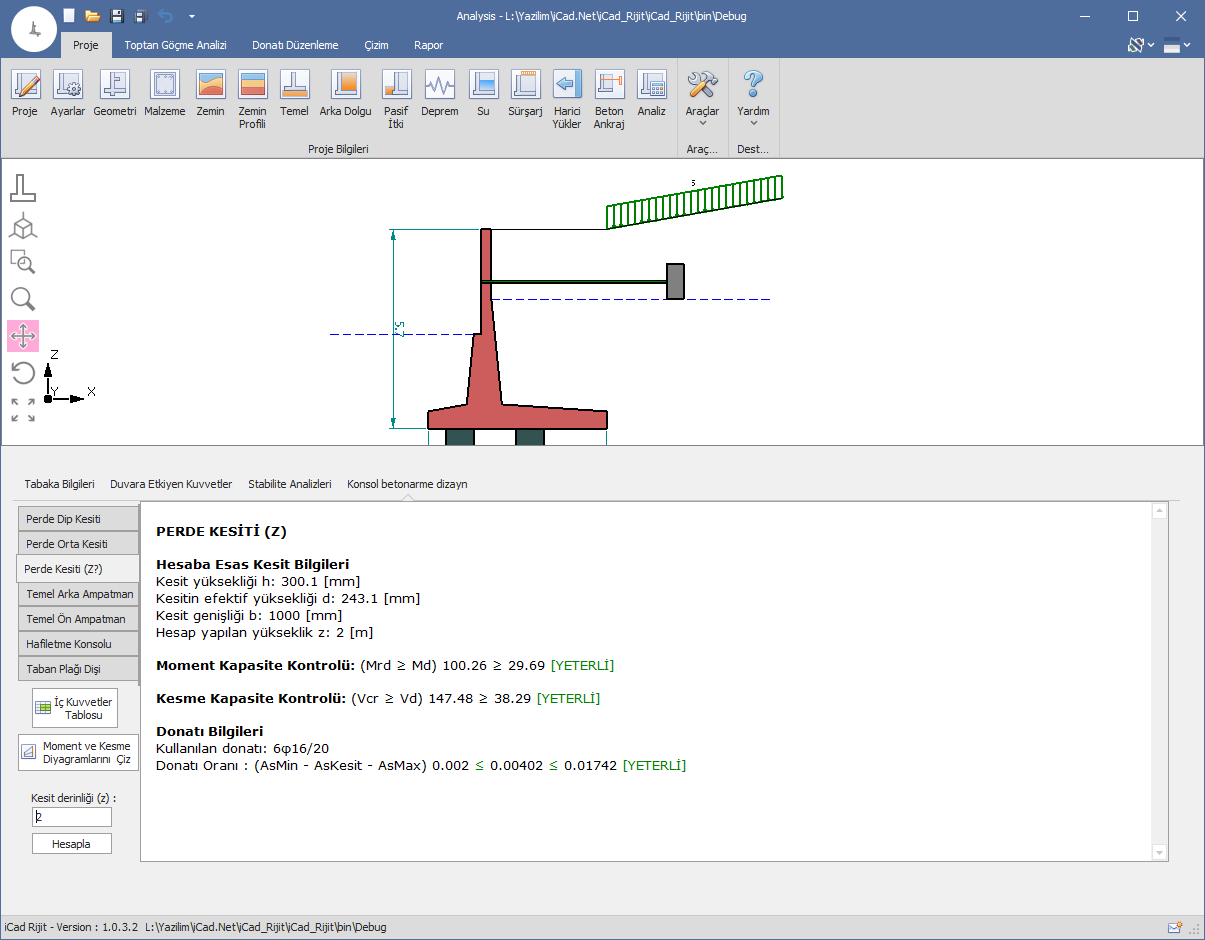Viewport: 1205px width, 940px height.
Task: Open the Tabaka Bilgileri tab
Action: [x=59, y=484]
